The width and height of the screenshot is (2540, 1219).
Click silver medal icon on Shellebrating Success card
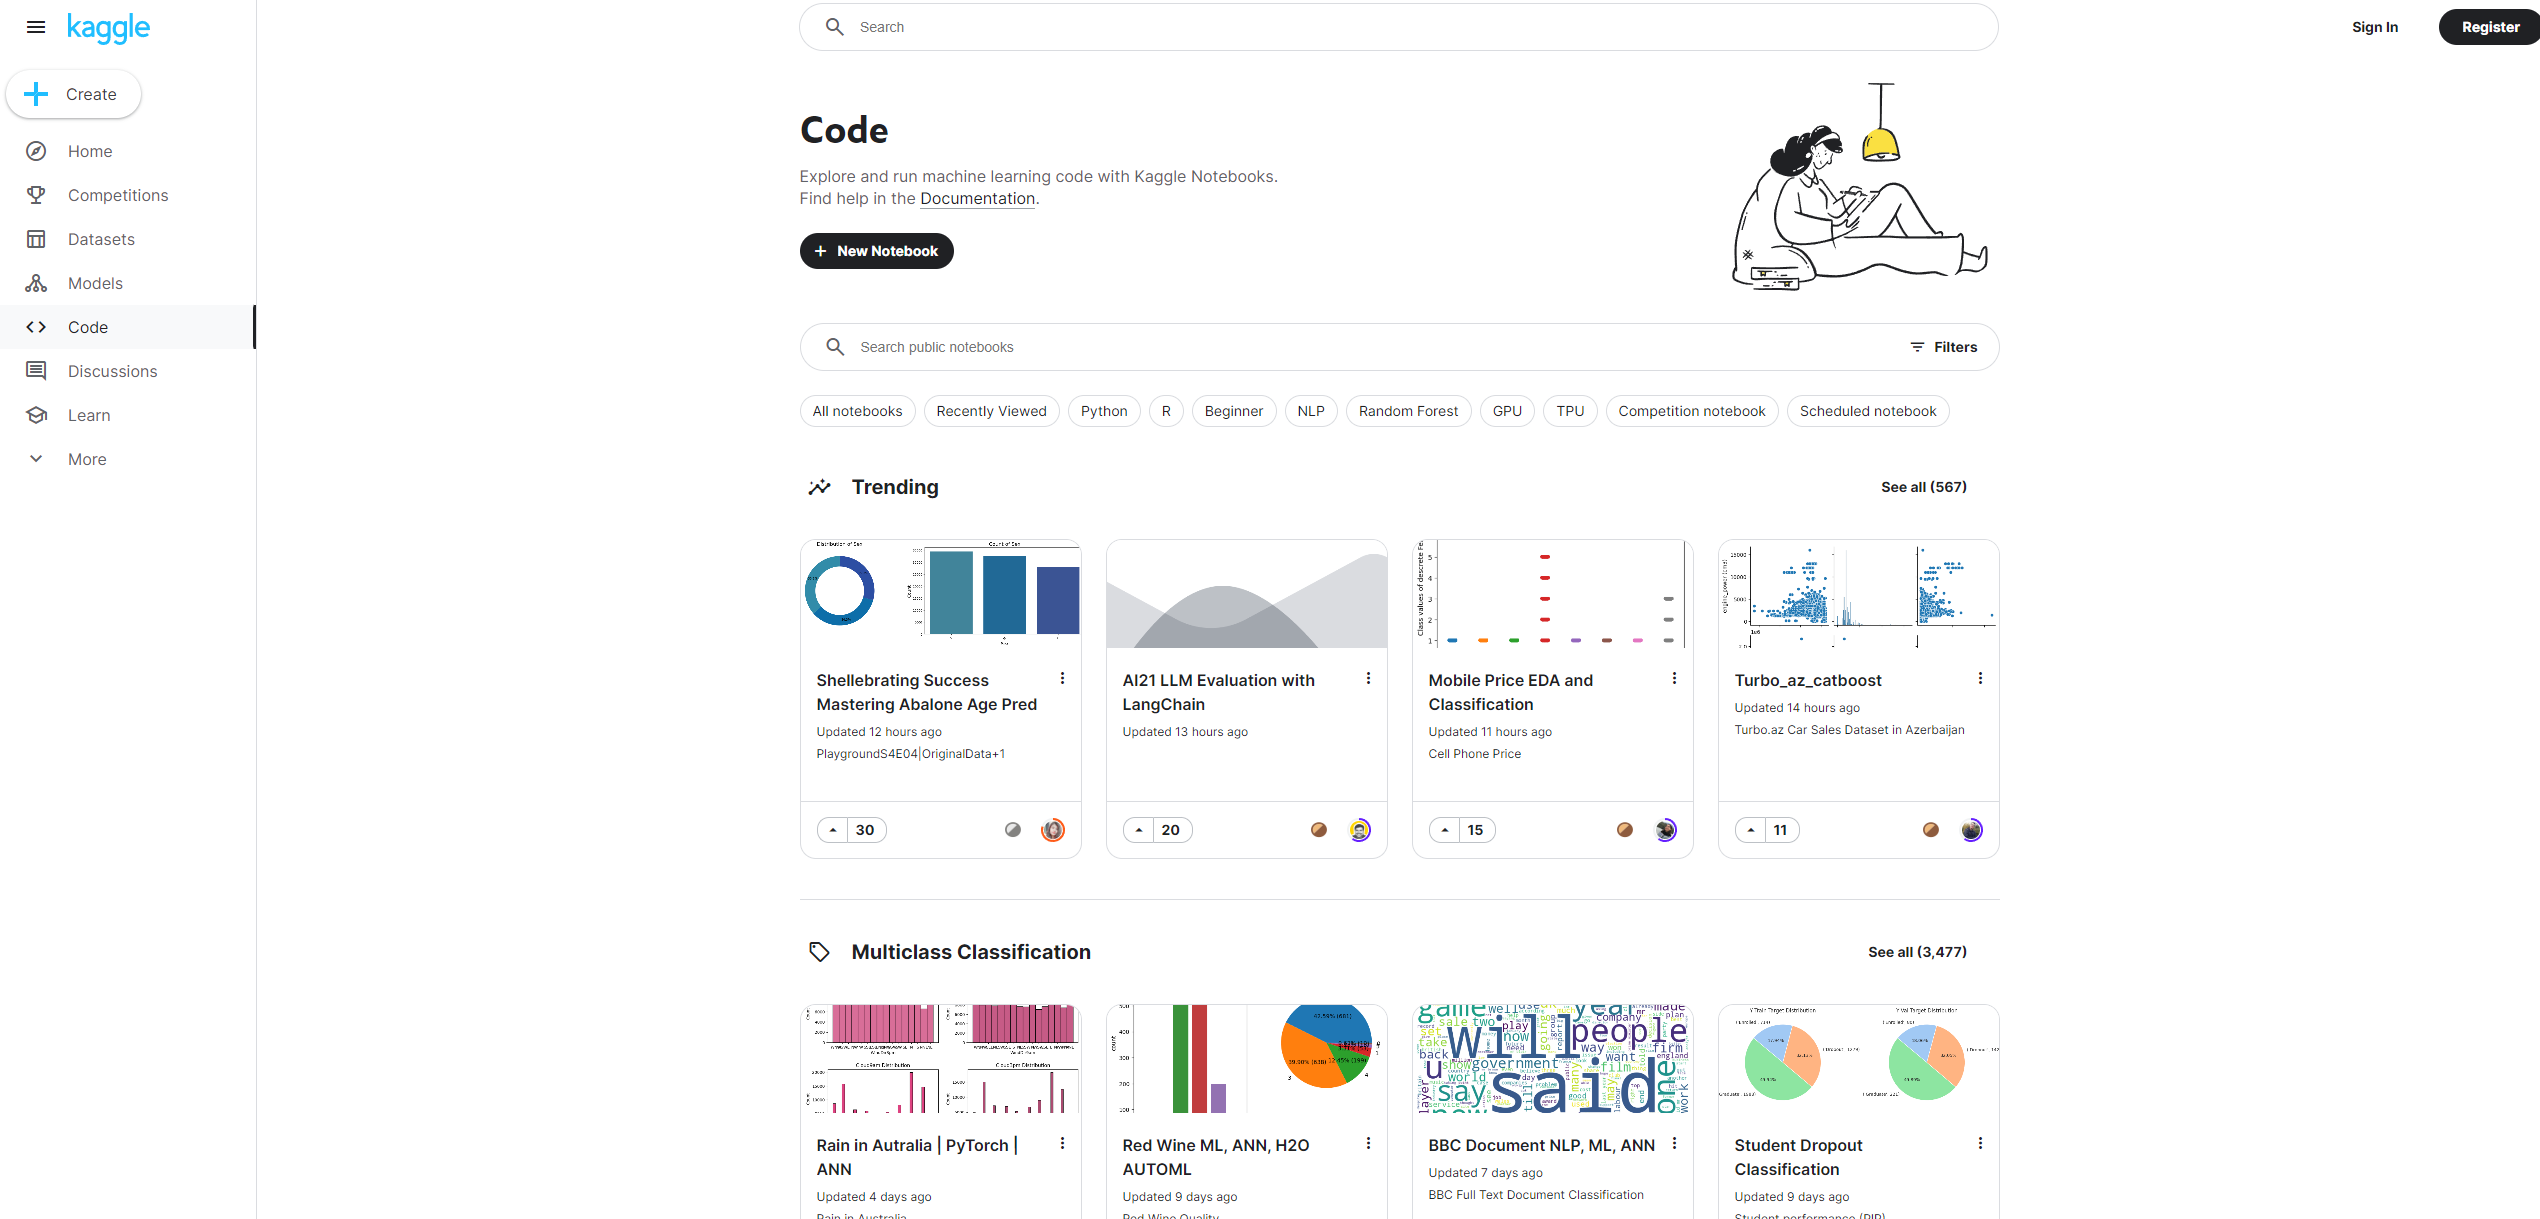point(1013,830)
